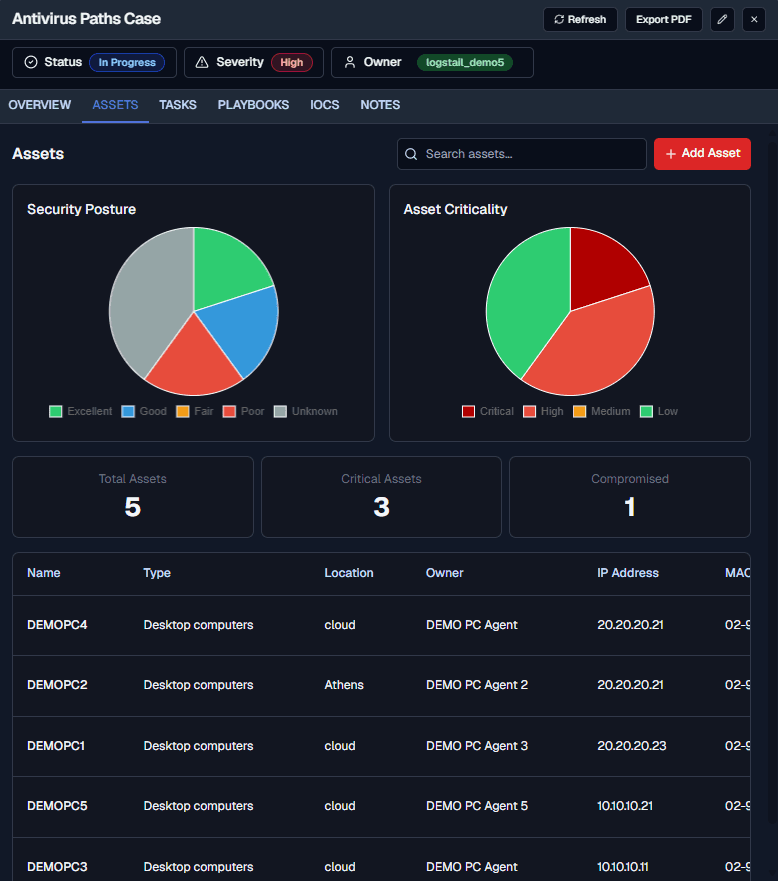Select the DEMOPC4 asset row
778x881 pixels.
pyautogui.click(x=381, y=625)
